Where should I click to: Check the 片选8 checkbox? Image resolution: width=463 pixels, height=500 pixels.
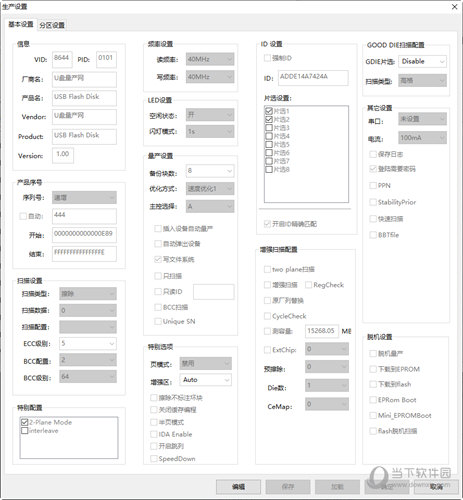coord(269,169)
